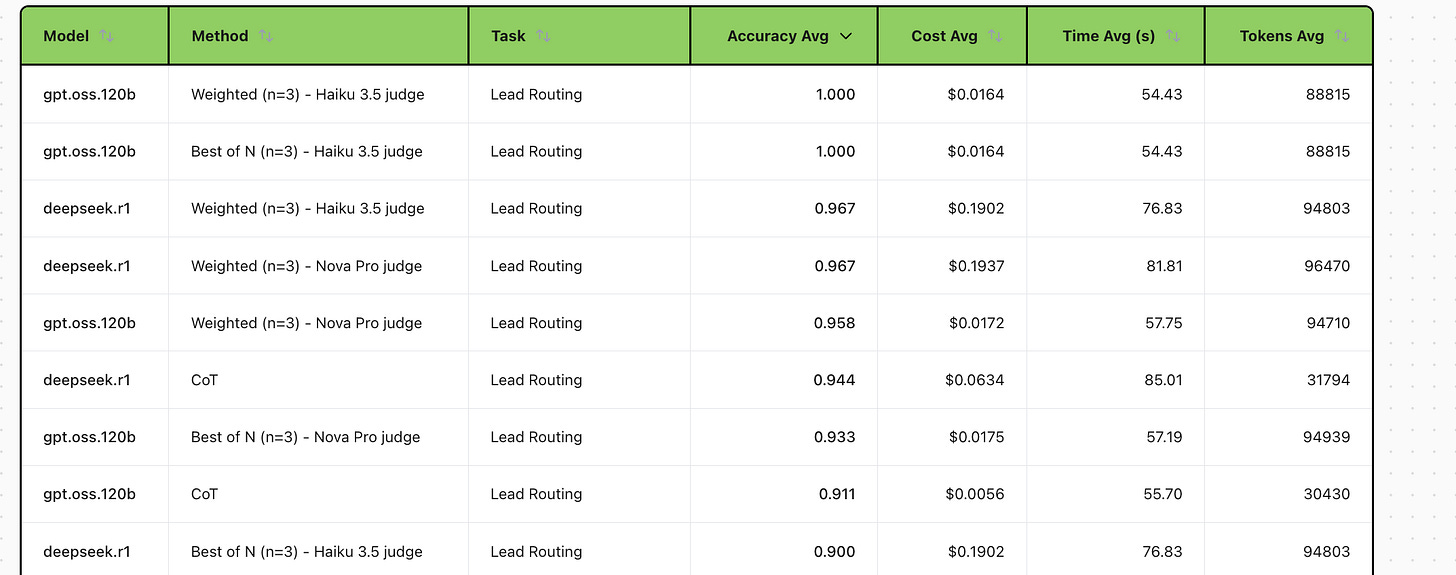The image size is (1456, 575).
Task: Click the Model column header label
Action: point(66,36)
